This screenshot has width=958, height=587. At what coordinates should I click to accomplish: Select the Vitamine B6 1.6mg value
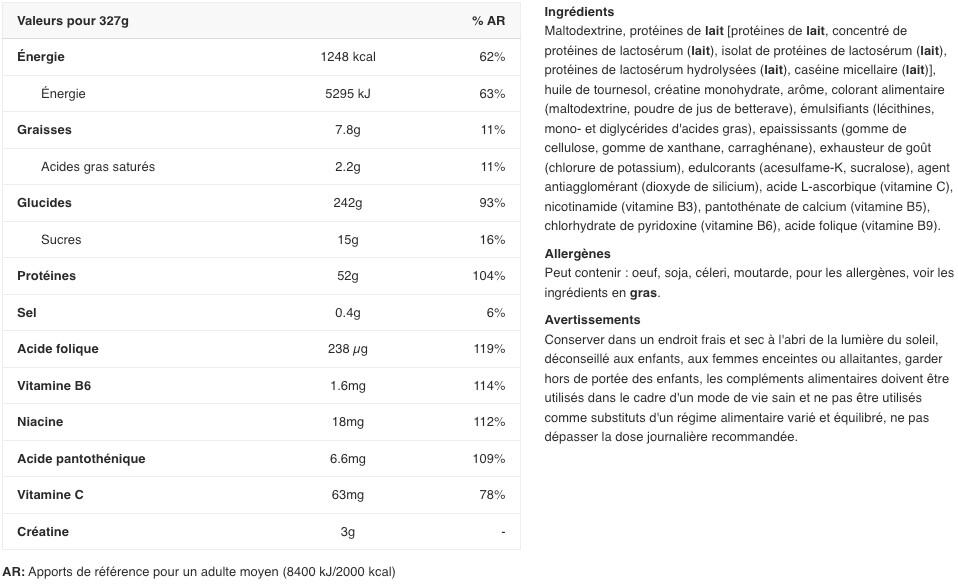coord(348,385)
